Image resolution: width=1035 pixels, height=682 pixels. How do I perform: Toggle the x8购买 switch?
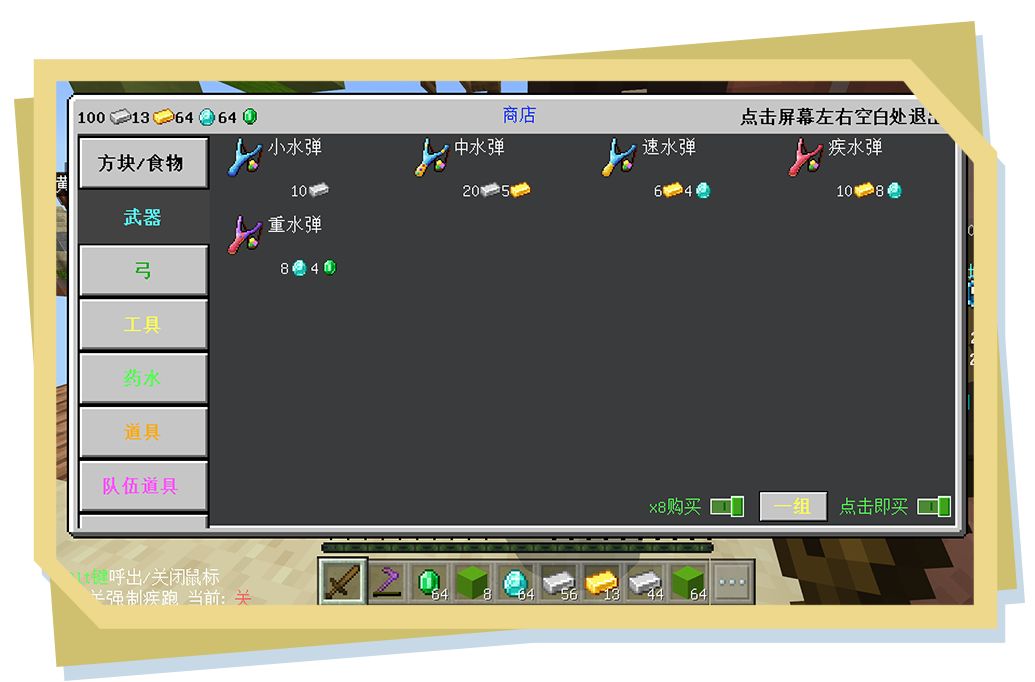727,506
